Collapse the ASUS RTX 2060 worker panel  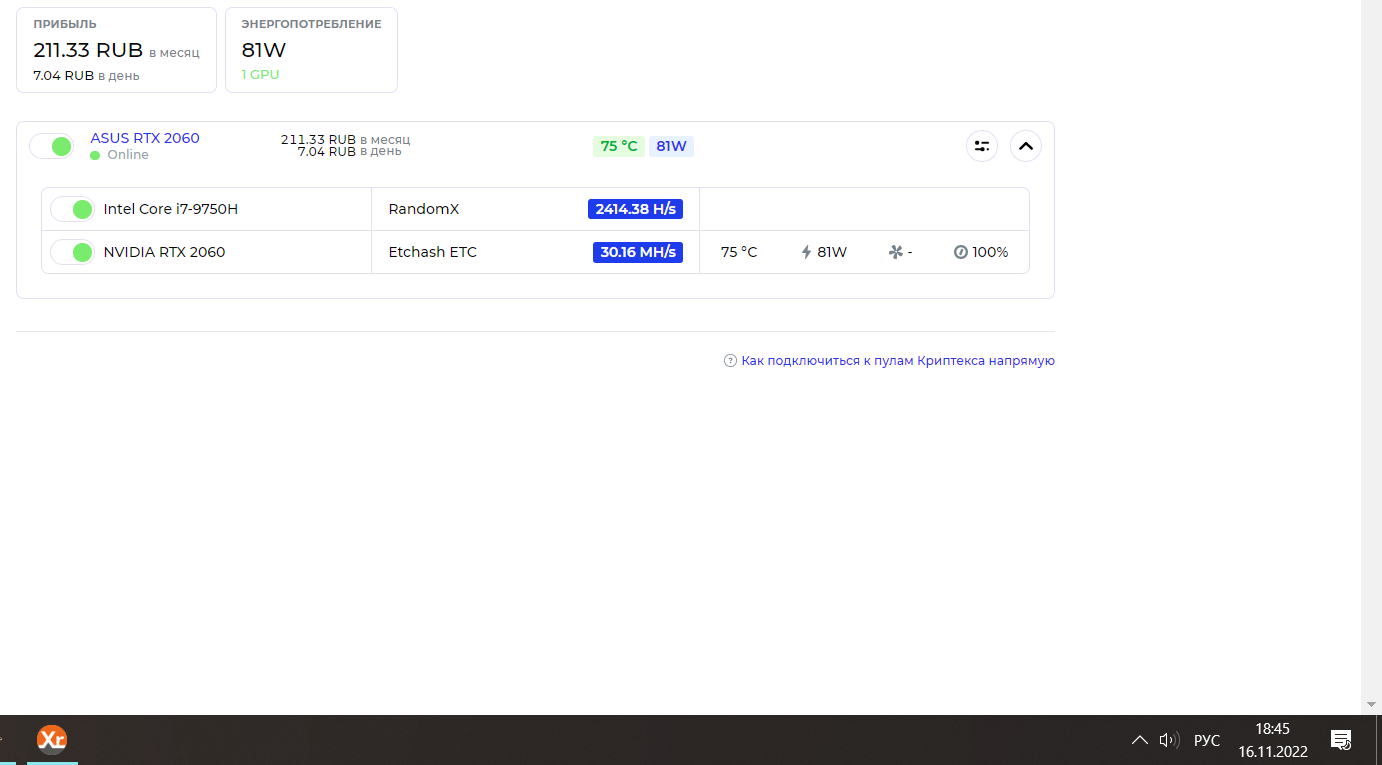[1025, 146]
